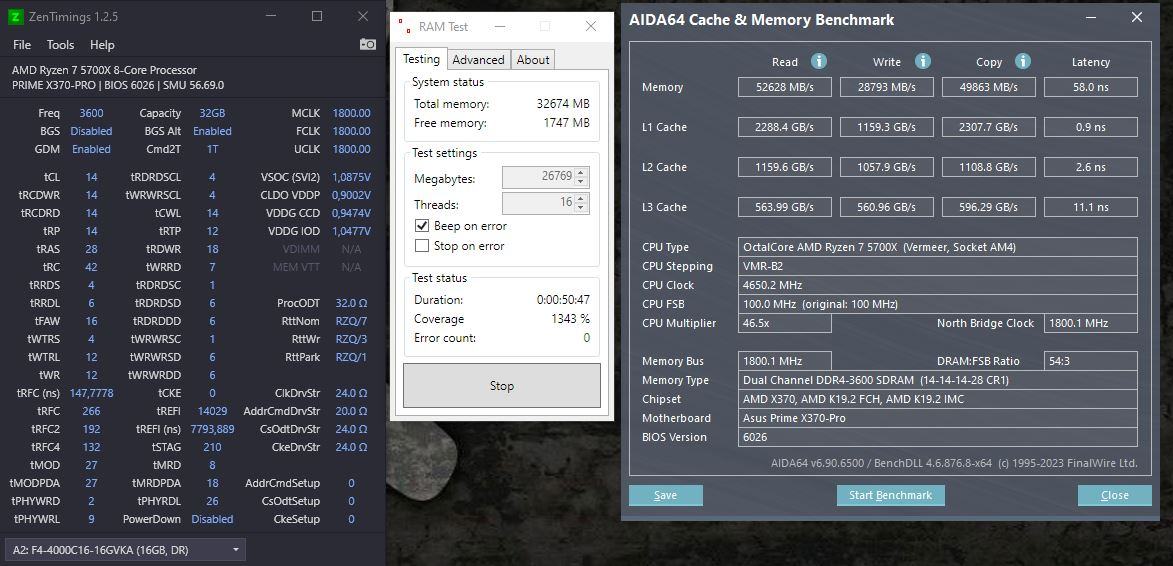The height and width of the screenshot is (566, 1173).
Task: Open the memory module A2 dropdown
Action: [125, 550]
